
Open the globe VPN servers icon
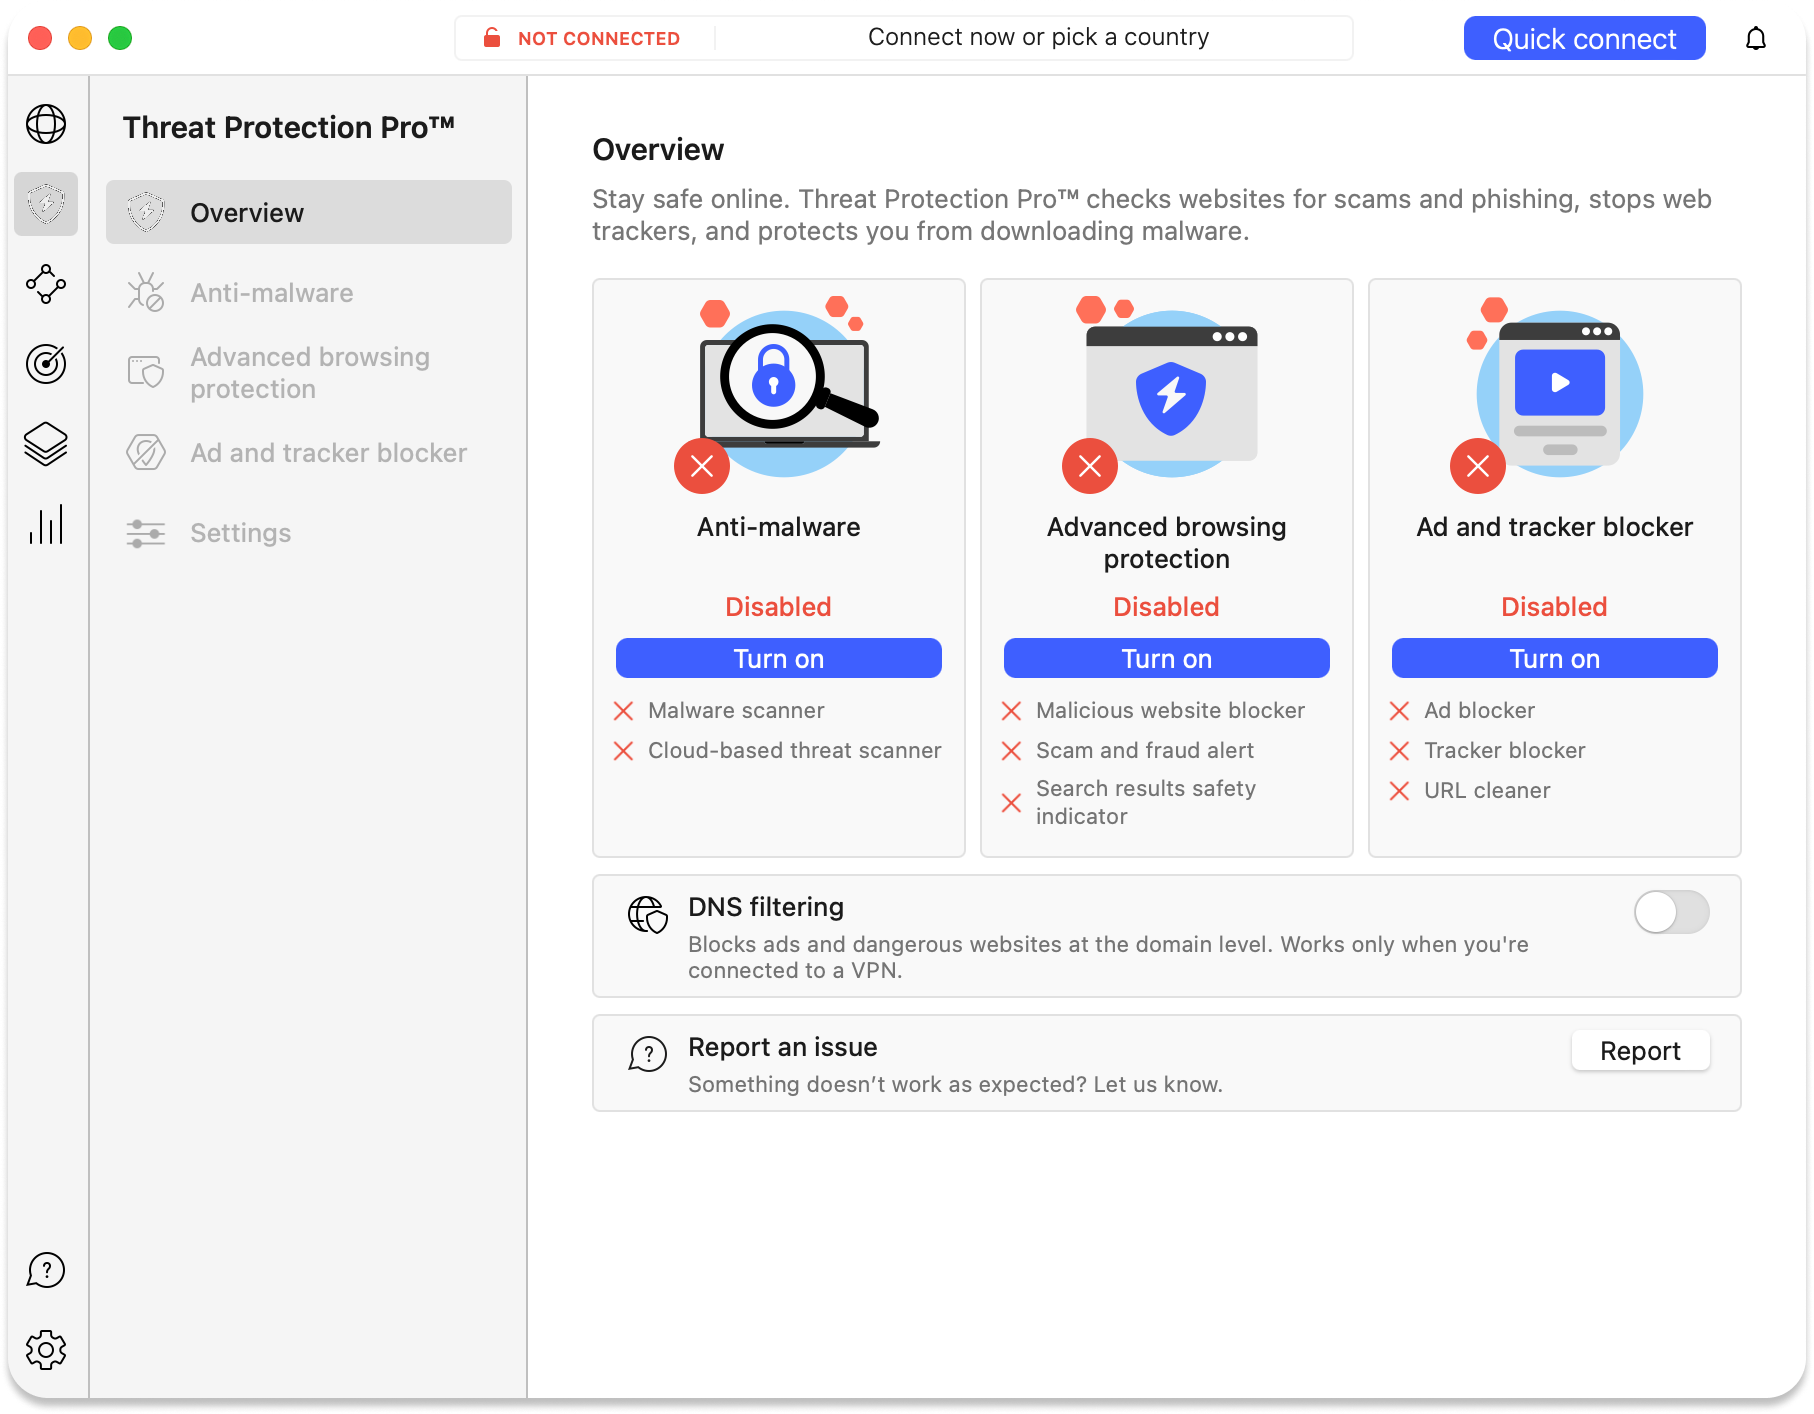pyautogui.click(x=46, y=124)
